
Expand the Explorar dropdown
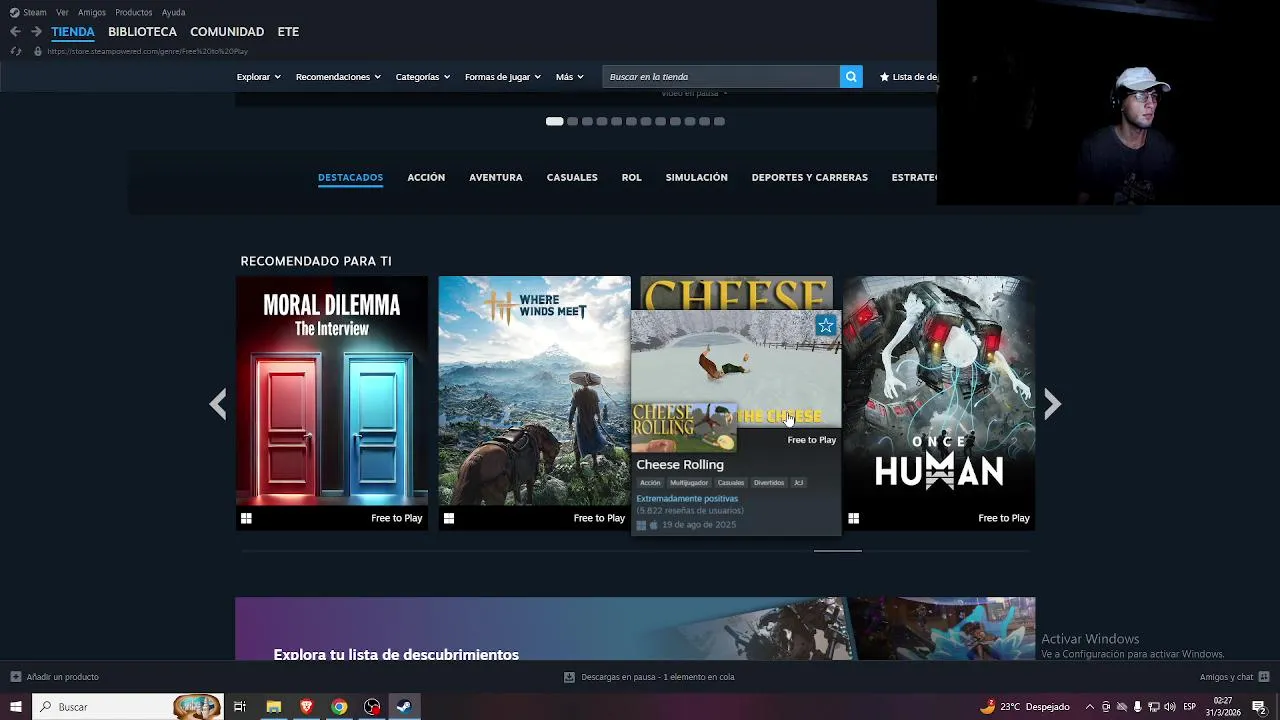coord(258,77)
